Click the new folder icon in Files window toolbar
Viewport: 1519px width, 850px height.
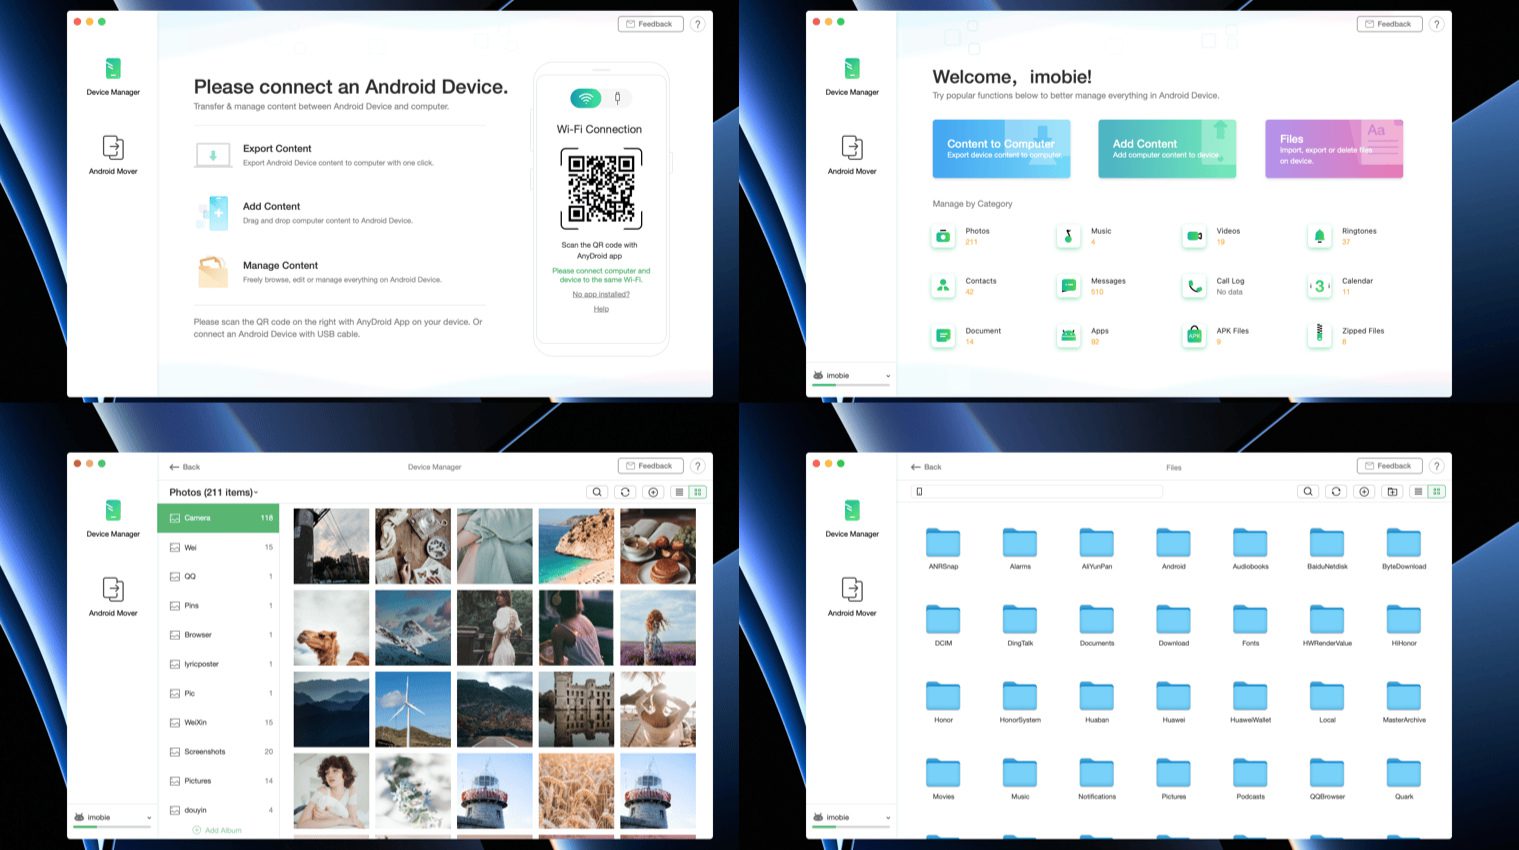(x=1392, y=492)
